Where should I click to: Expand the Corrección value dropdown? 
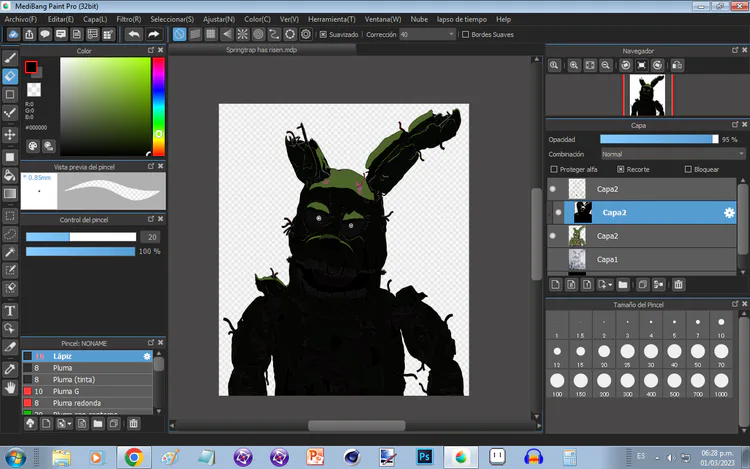point(452,34)
